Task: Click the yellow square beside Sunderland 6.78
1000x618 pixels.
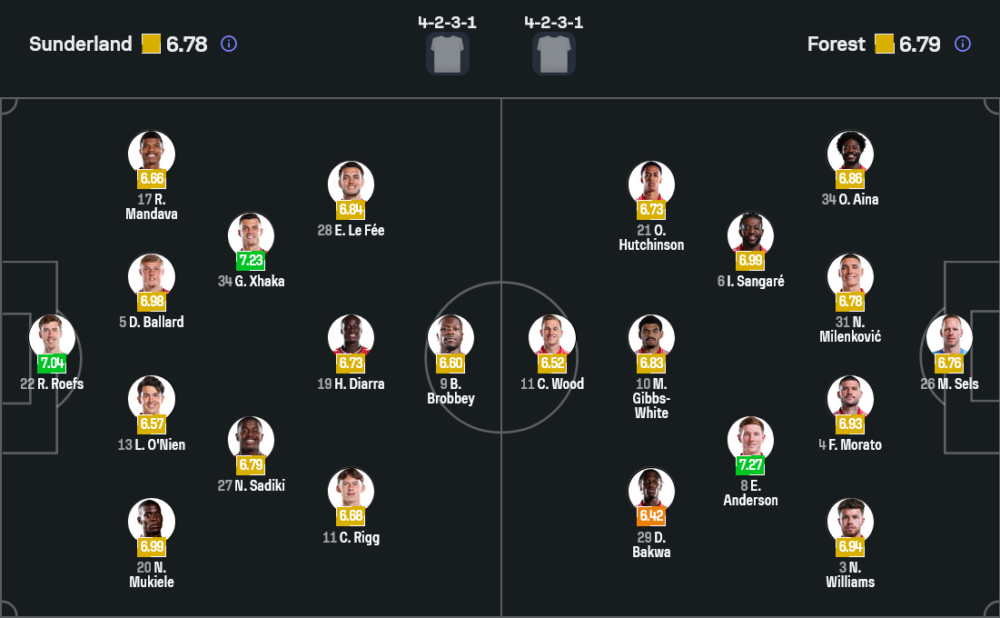Action: [151, 44]
